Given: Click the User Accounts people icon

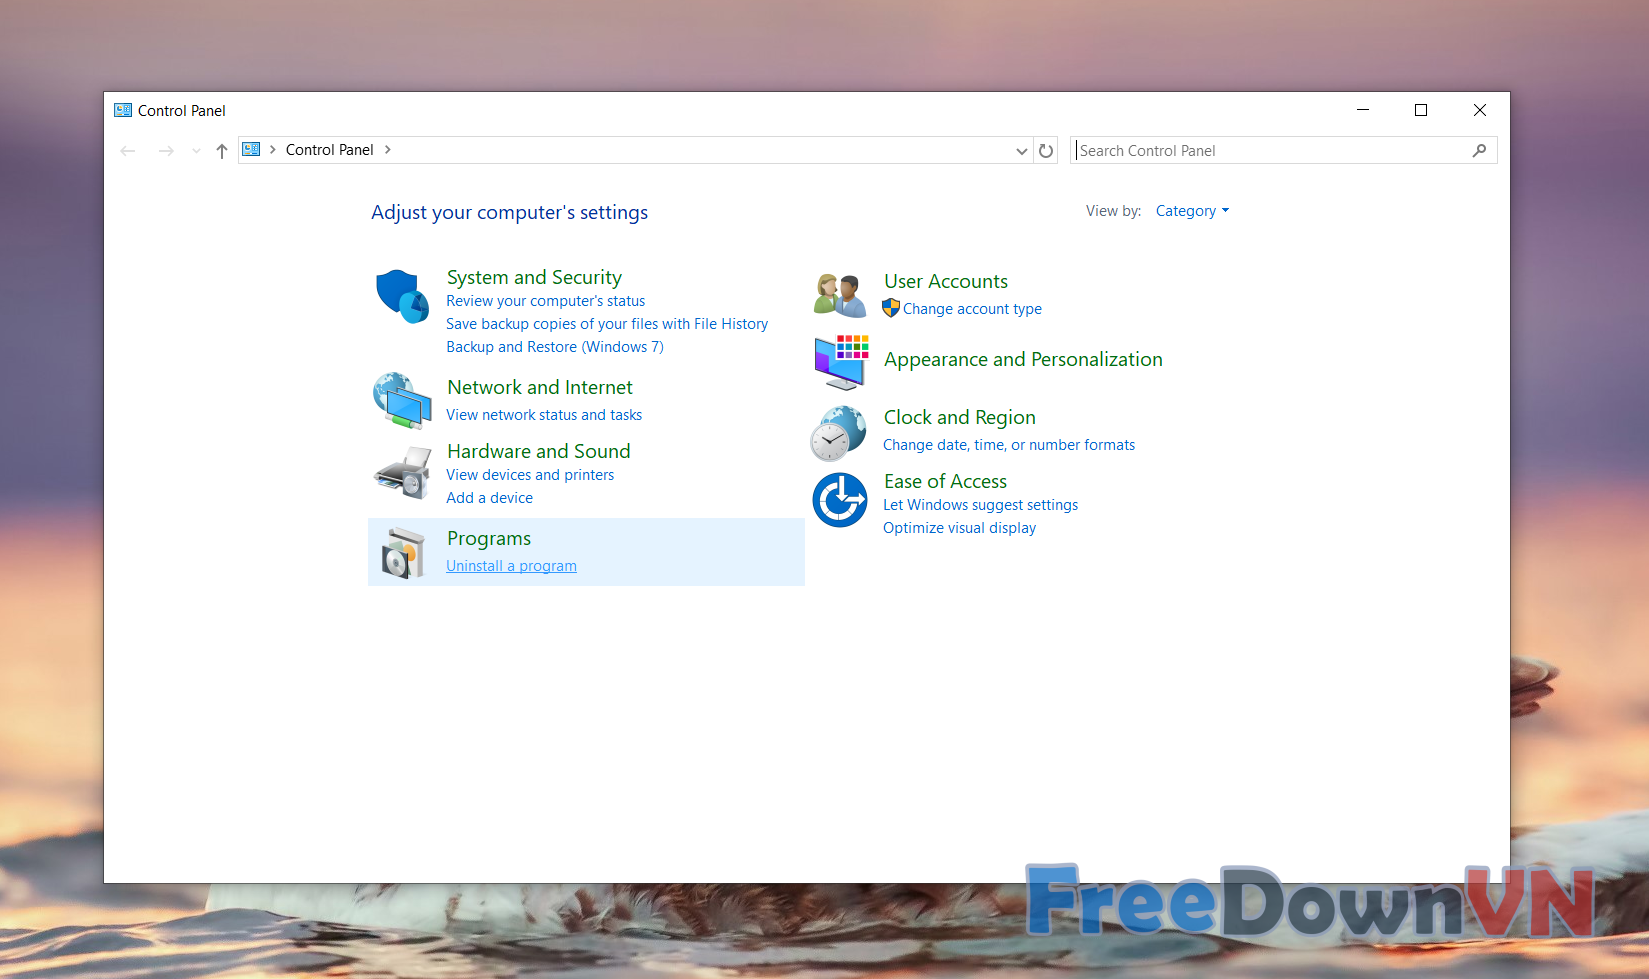Looking at the screenshot, I should click(840, 295).
